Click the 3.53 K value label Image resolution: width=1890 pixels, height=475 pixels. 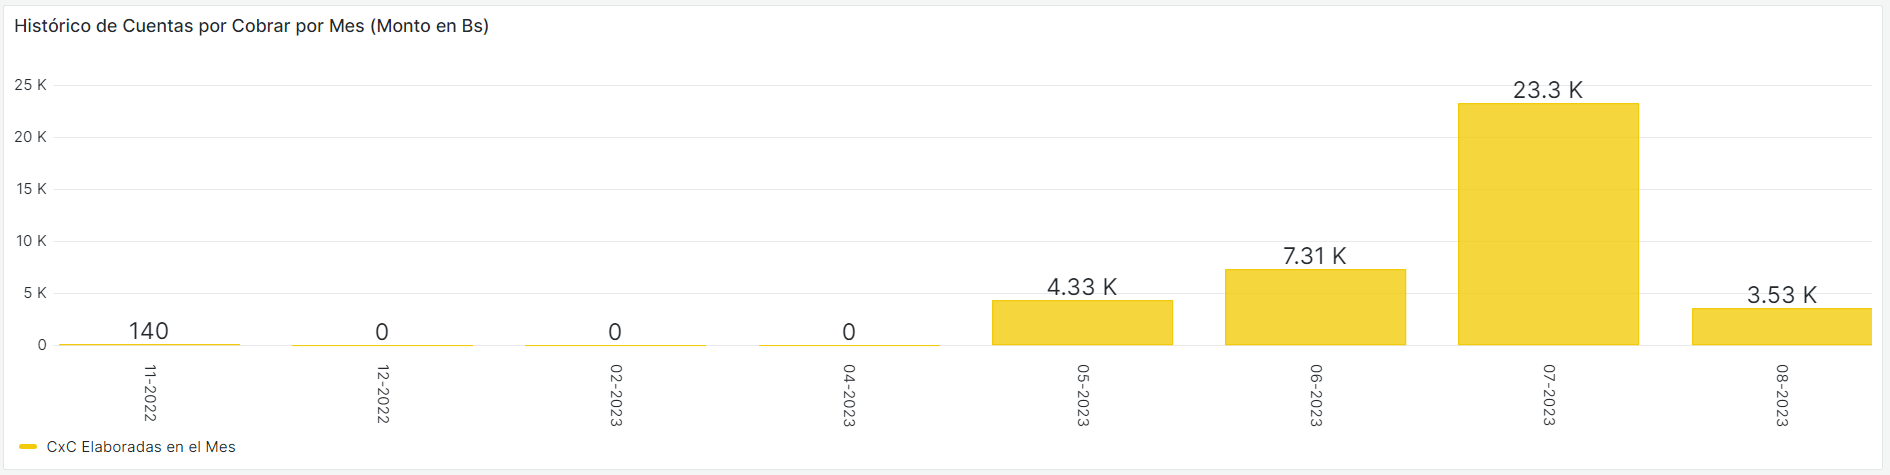pos(1781,295)
